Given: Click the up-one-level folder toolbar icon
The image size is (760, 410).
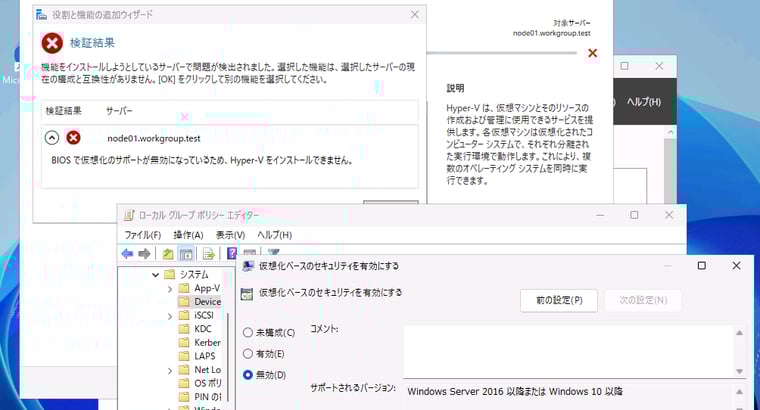Looking at the screenshot, I should [168, 253].
